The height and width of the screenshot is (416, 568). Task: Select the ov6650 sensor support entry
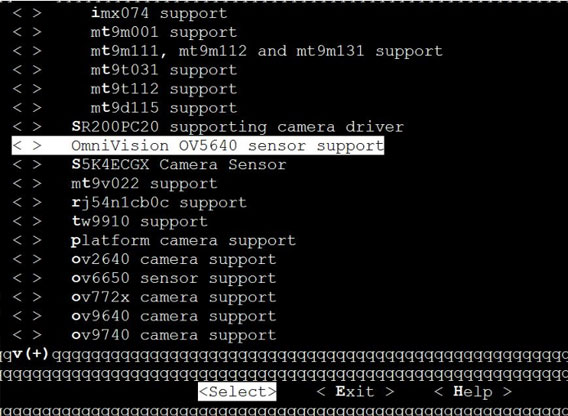[174, 278]
